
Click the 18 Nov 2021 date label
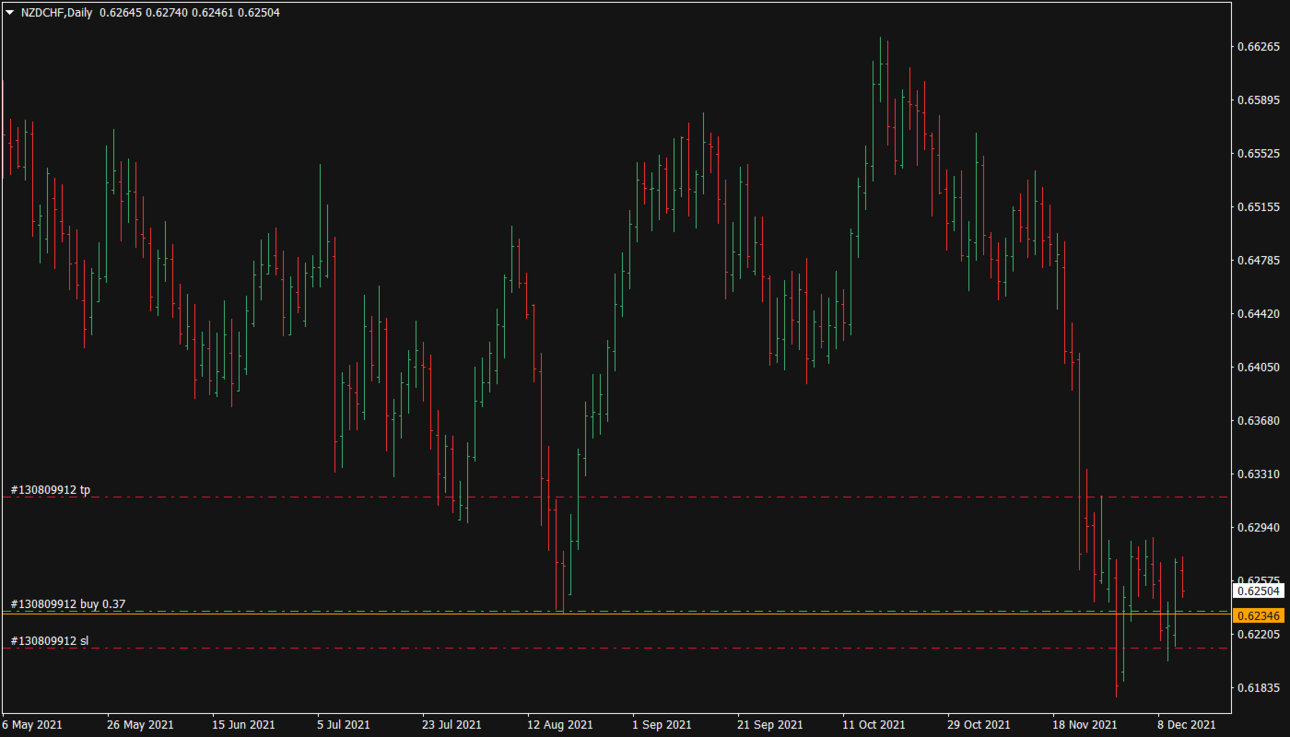(x=1085, y=724)
